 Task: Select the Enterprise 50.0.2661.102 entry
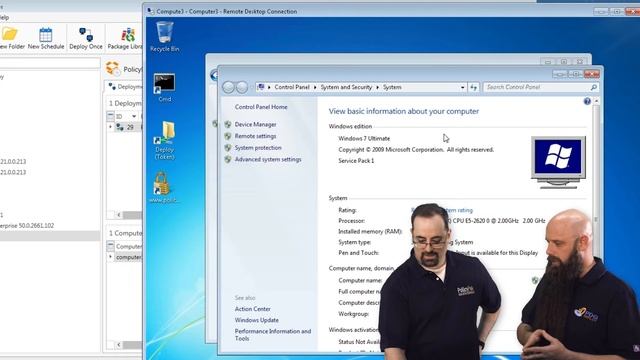pyautogui.click(x=27, y=225)
